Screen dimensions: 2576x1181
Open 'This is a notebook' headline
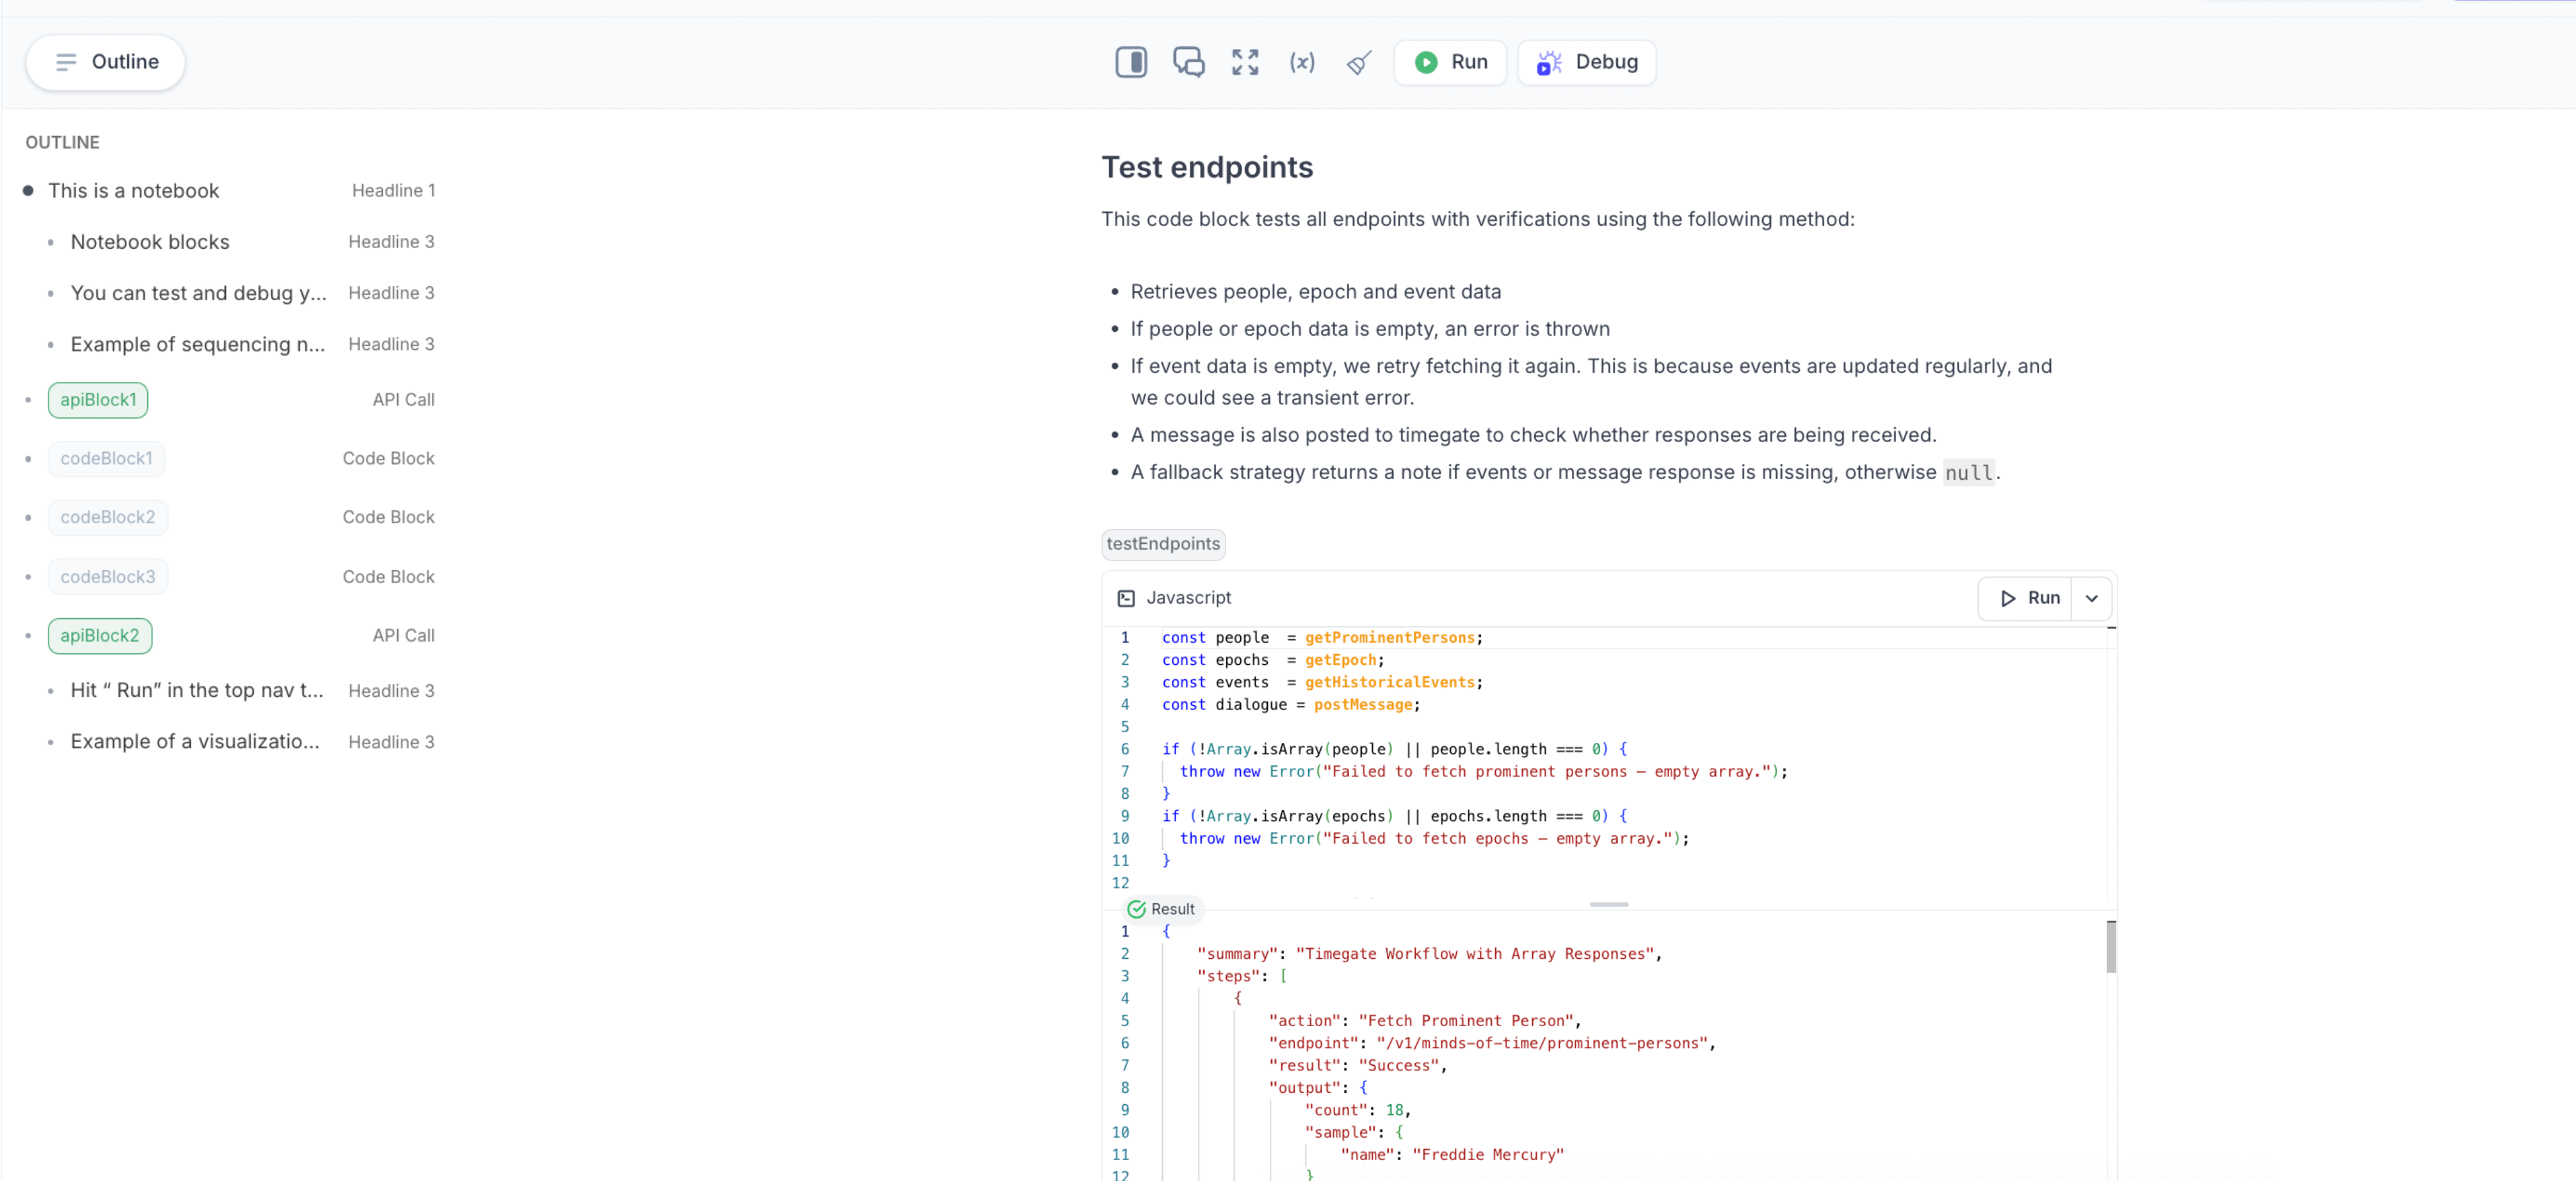[x=133, y=190]
